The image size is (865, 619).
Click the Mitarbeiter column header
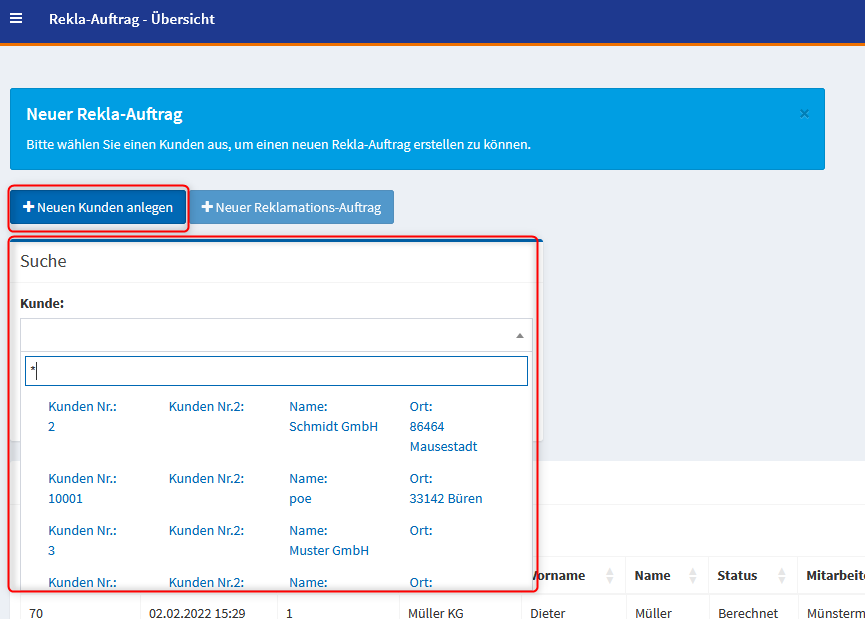point(835,576)
